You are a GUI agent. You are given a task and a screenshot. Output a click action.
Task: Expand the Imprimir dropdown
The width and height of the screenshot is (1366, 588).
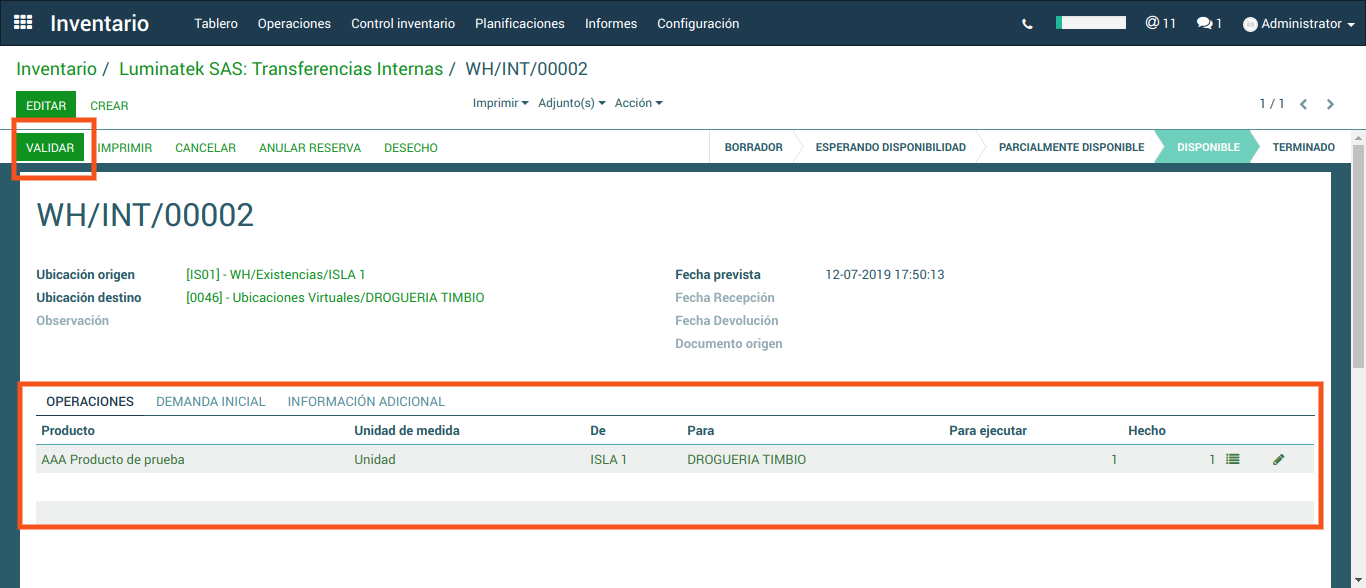pos(500,103)
